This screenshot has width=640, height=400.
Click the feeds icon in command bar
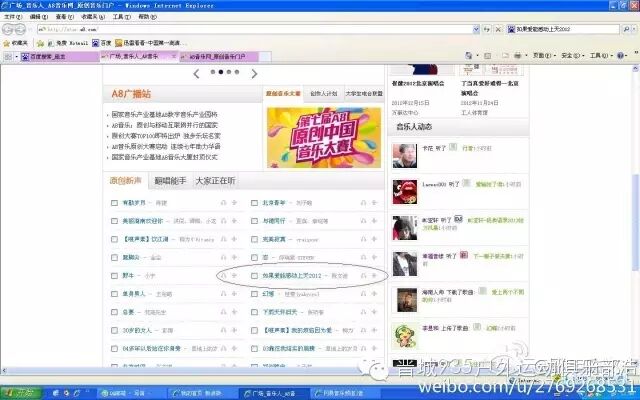[x=487, y=56]
